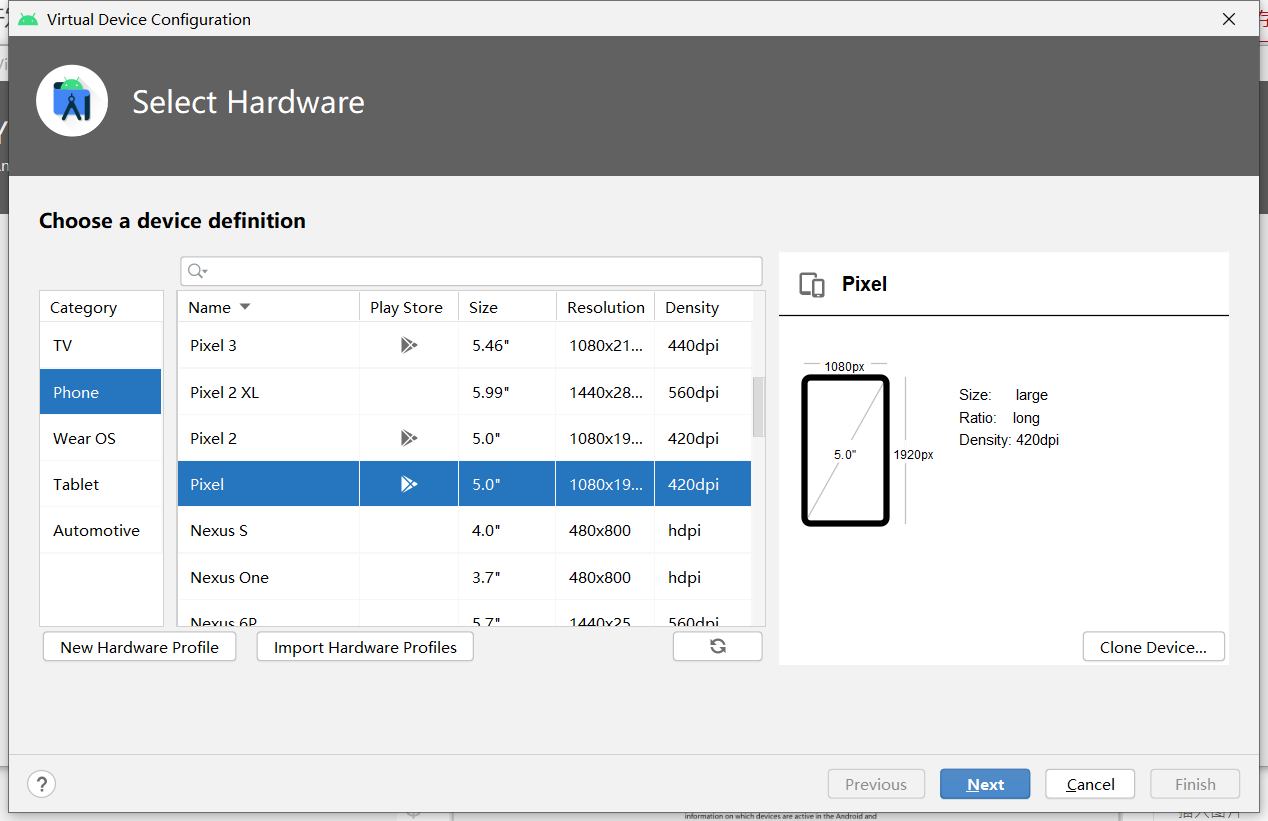Select the Pixel 3 device row

(465, 345)
